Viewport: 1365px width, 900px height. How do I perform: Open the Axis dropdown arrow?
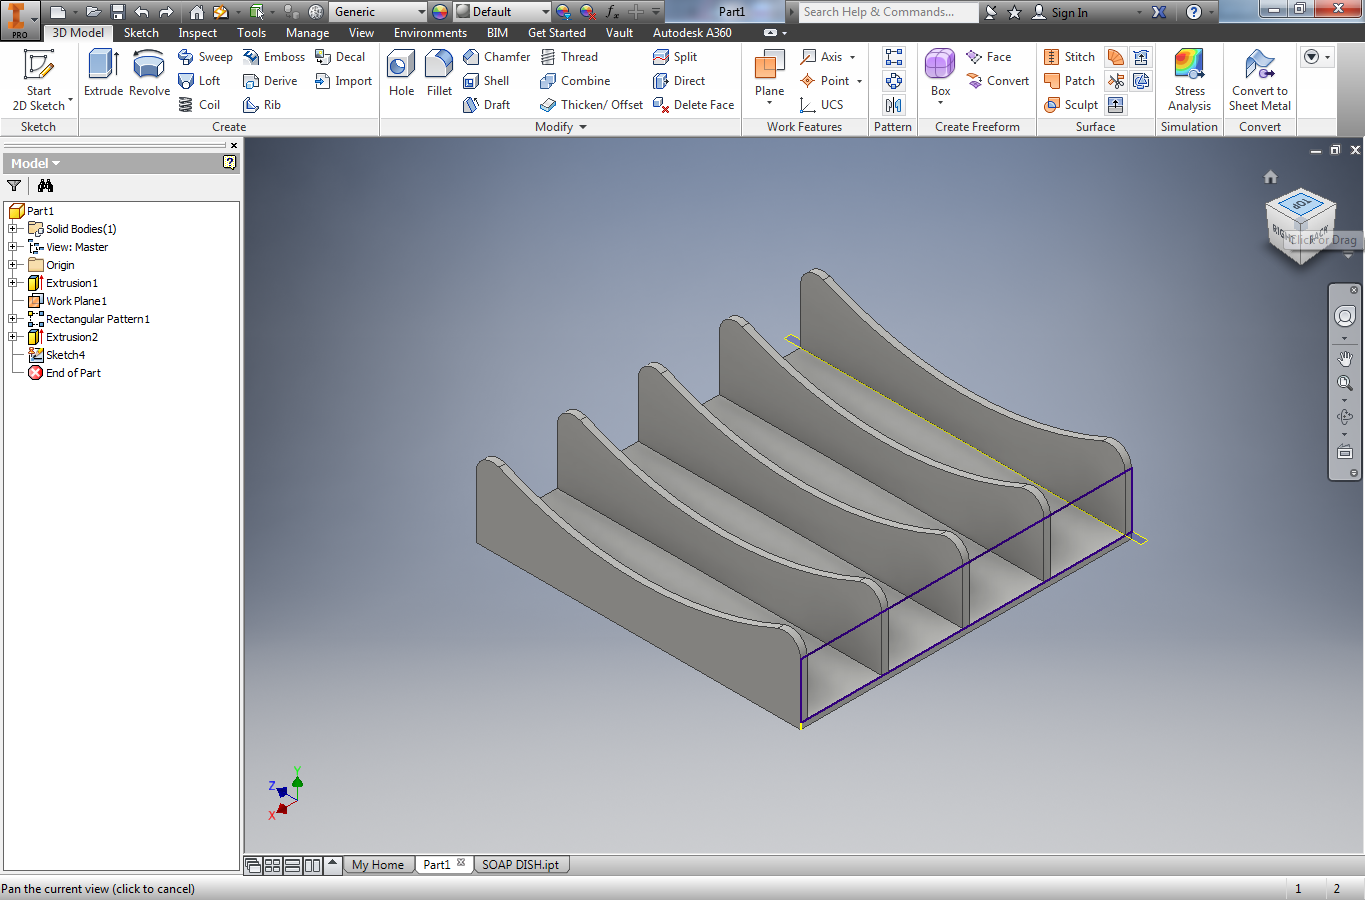point(853,57)
